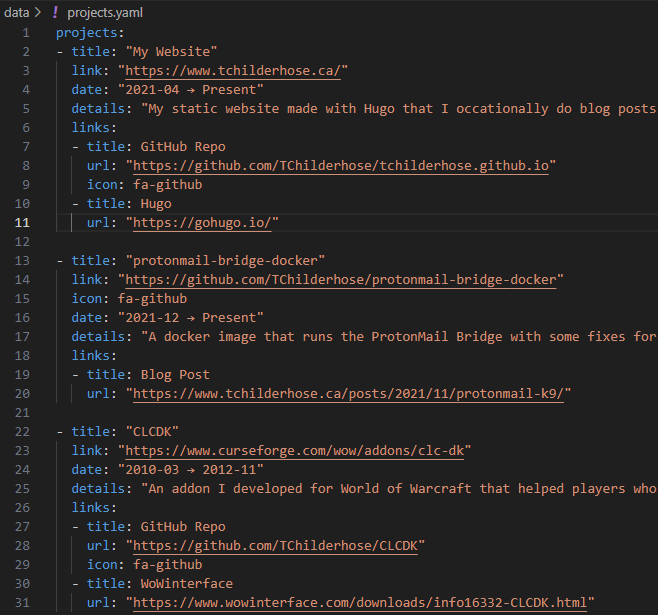
Task: Click the 'links:' key on line 26
Action: 94,508
